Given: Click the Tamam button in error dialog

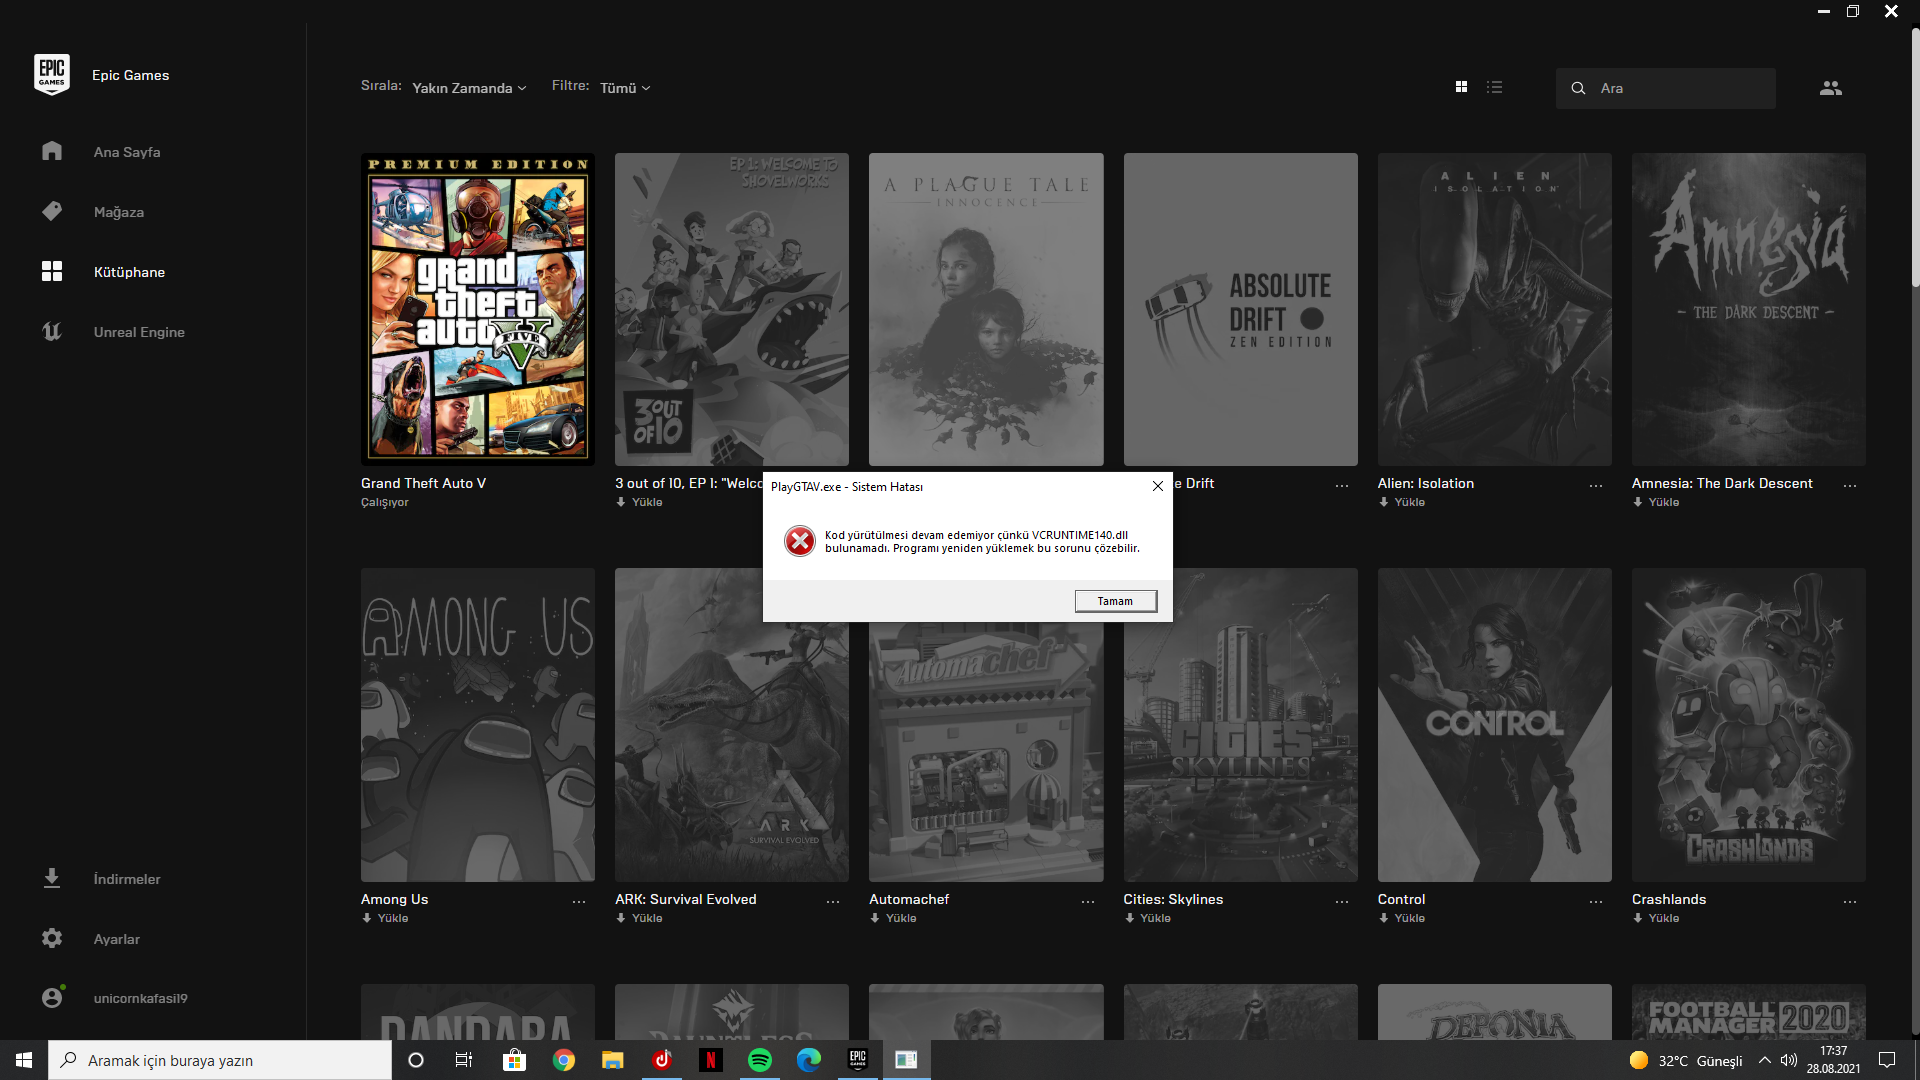Looking at the screenshot, I should 1116,601.
